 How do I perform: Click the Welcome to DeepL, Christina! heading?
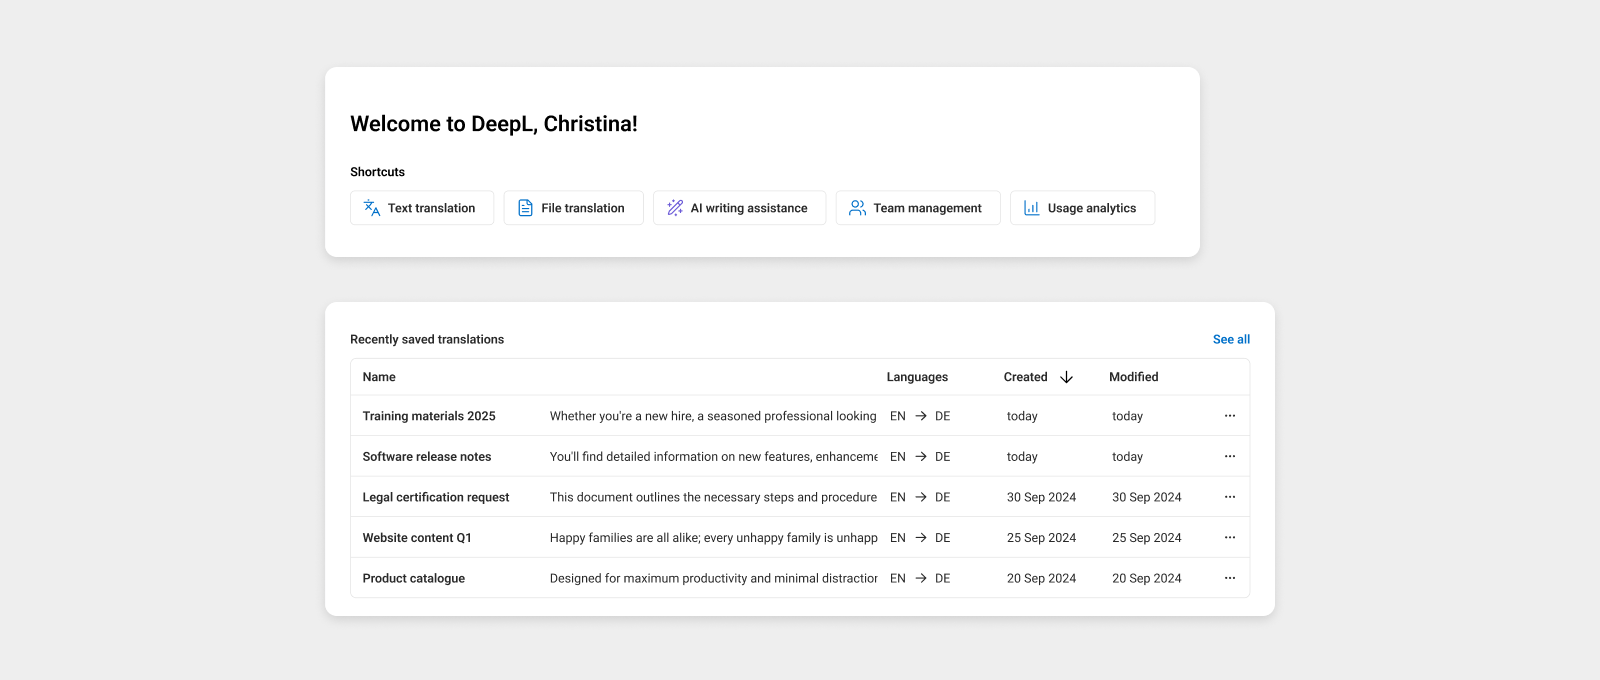click(494, 124)
